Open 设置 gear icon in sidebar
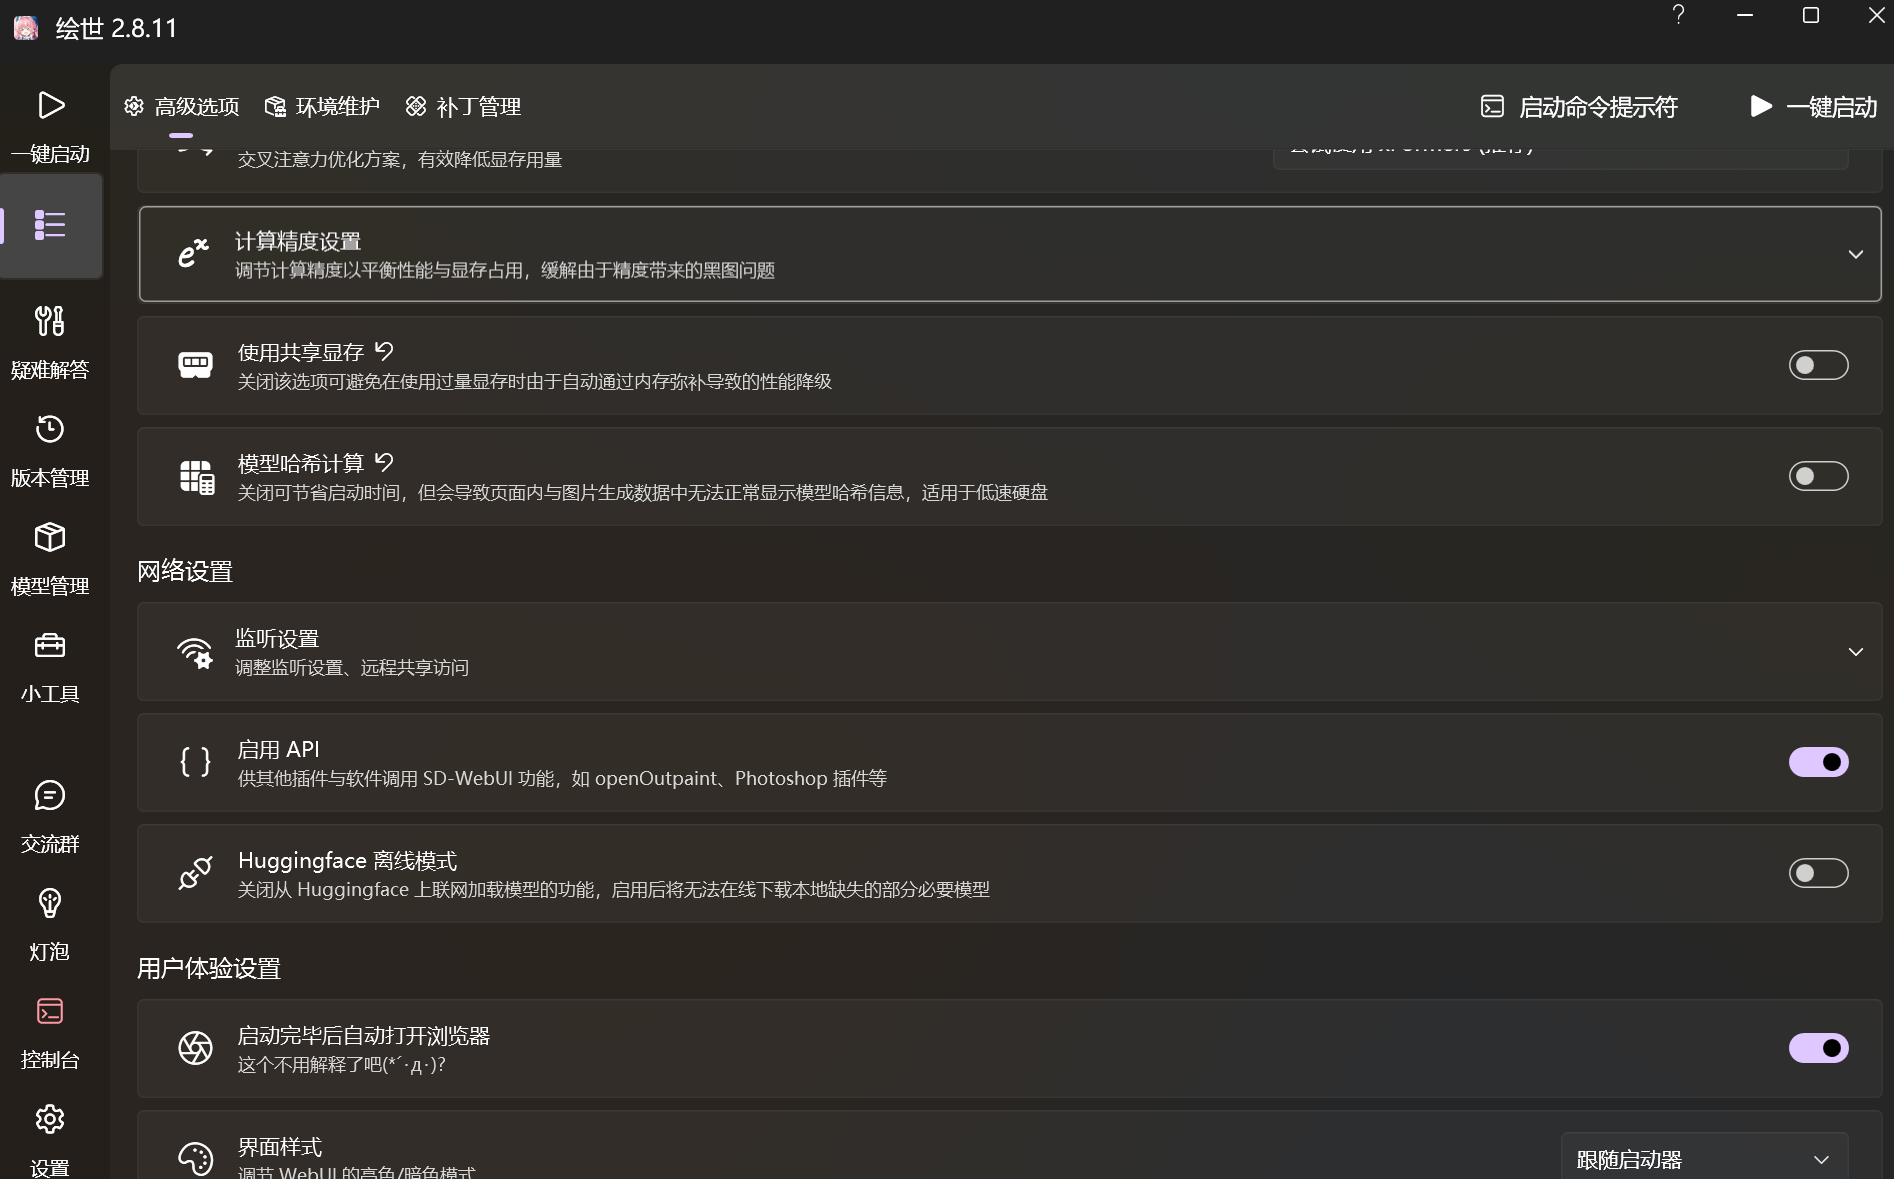Viewport: 1894px width, 1179px height. tap(50, 1119)
